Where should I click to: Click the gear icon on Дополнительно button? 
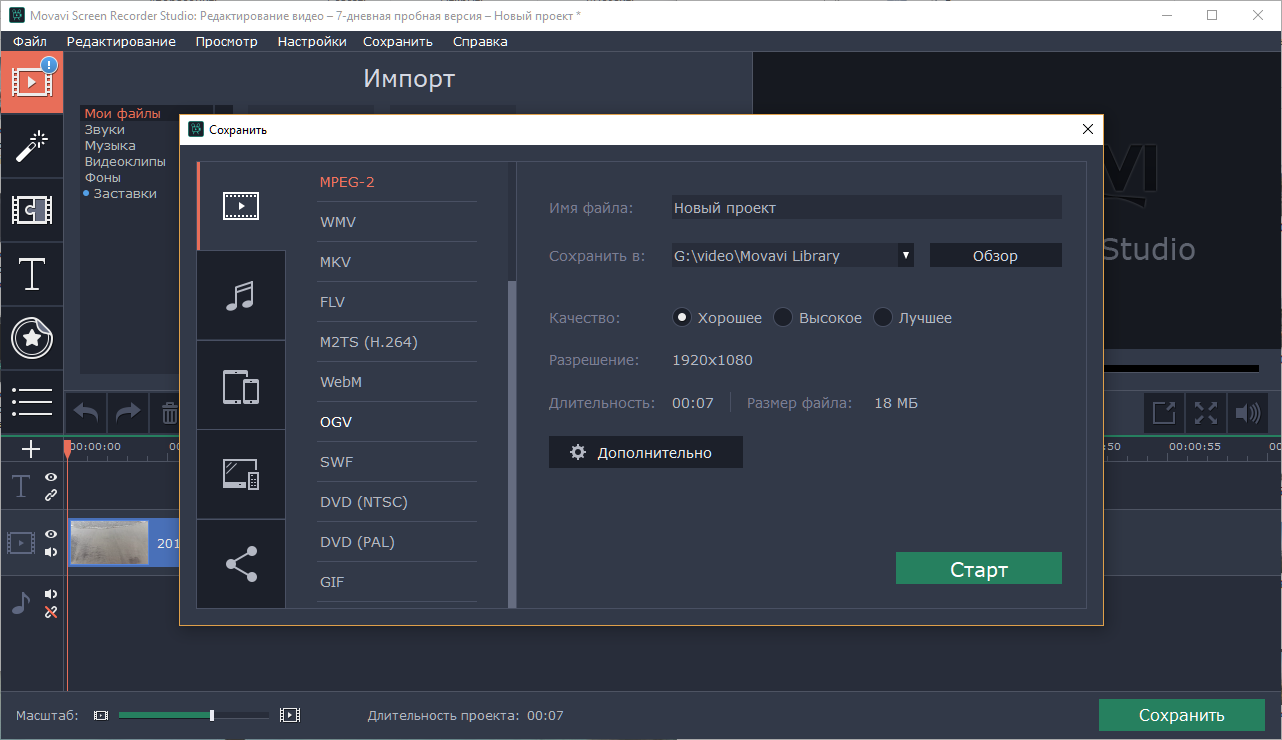tap(578, 452)
